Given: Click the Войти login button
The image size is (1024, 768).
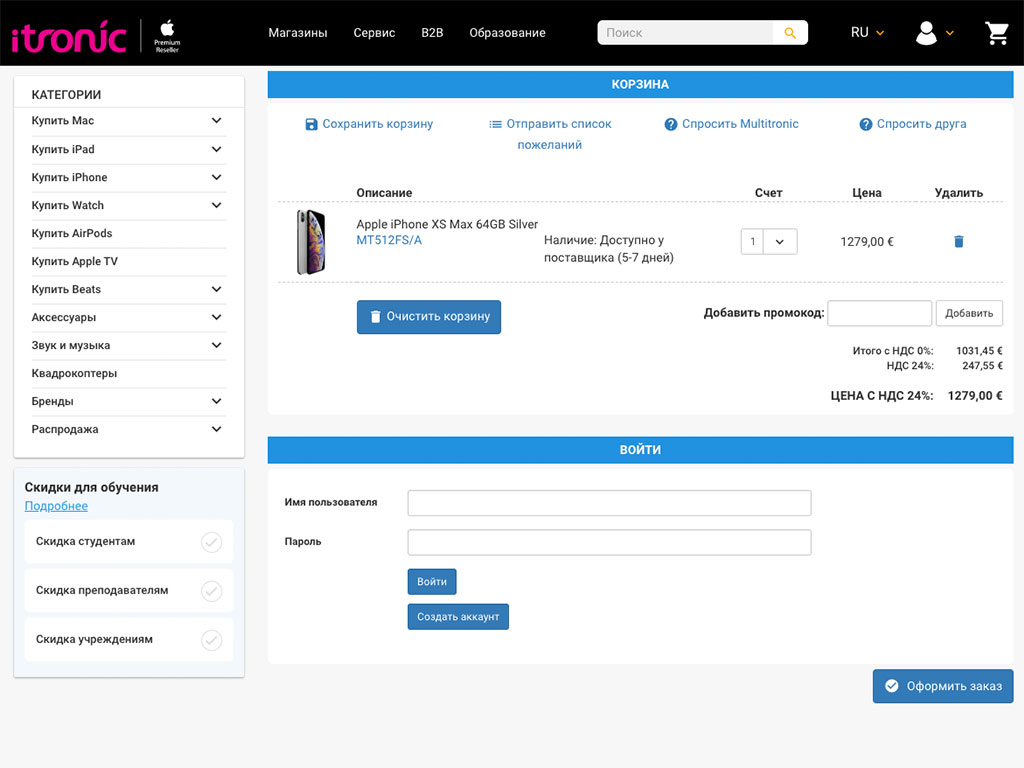Looking at the screenshot, I should [432, 582].
